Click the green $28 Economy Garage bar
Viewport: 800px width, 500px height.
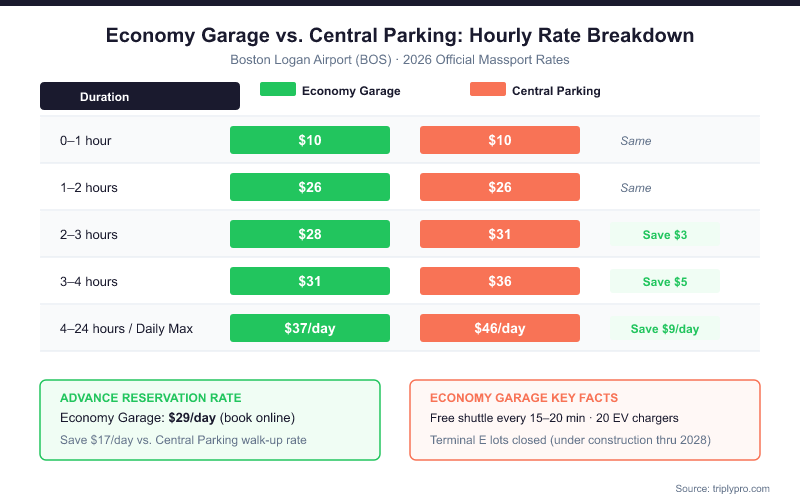[310, 234]
